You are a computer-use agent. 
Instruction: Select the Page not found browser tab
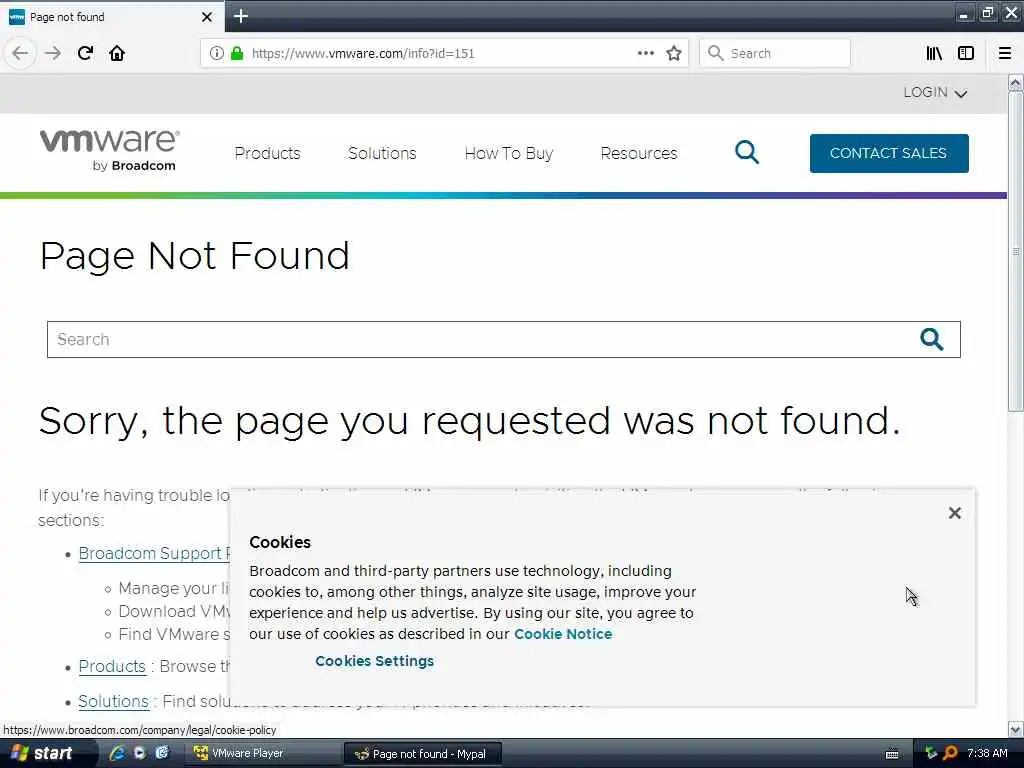click(111, 16)
